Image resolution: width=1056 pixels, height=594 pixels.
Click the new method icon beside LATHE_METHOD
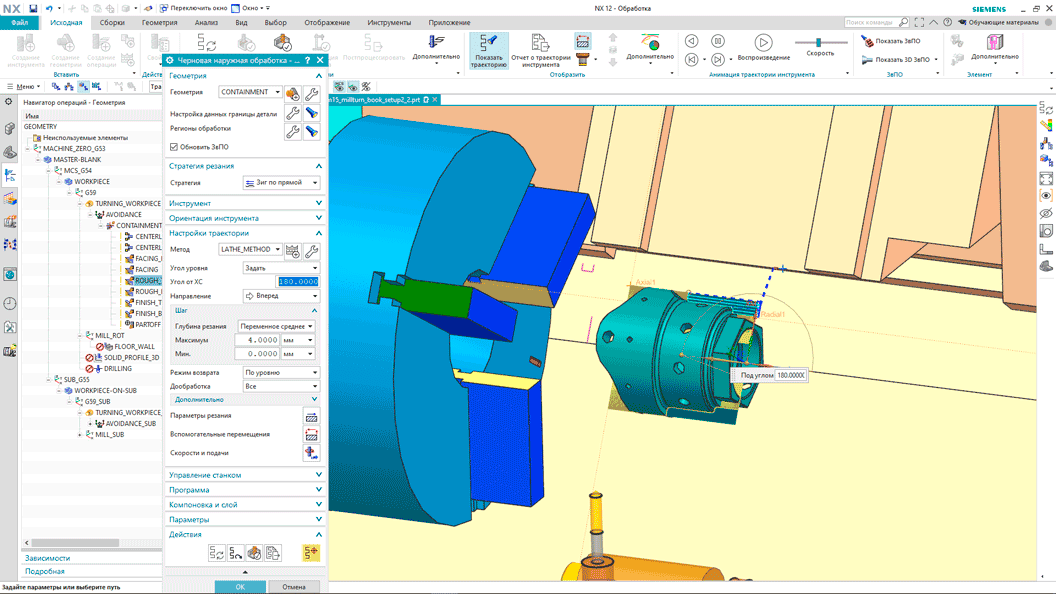pos(292,251)
